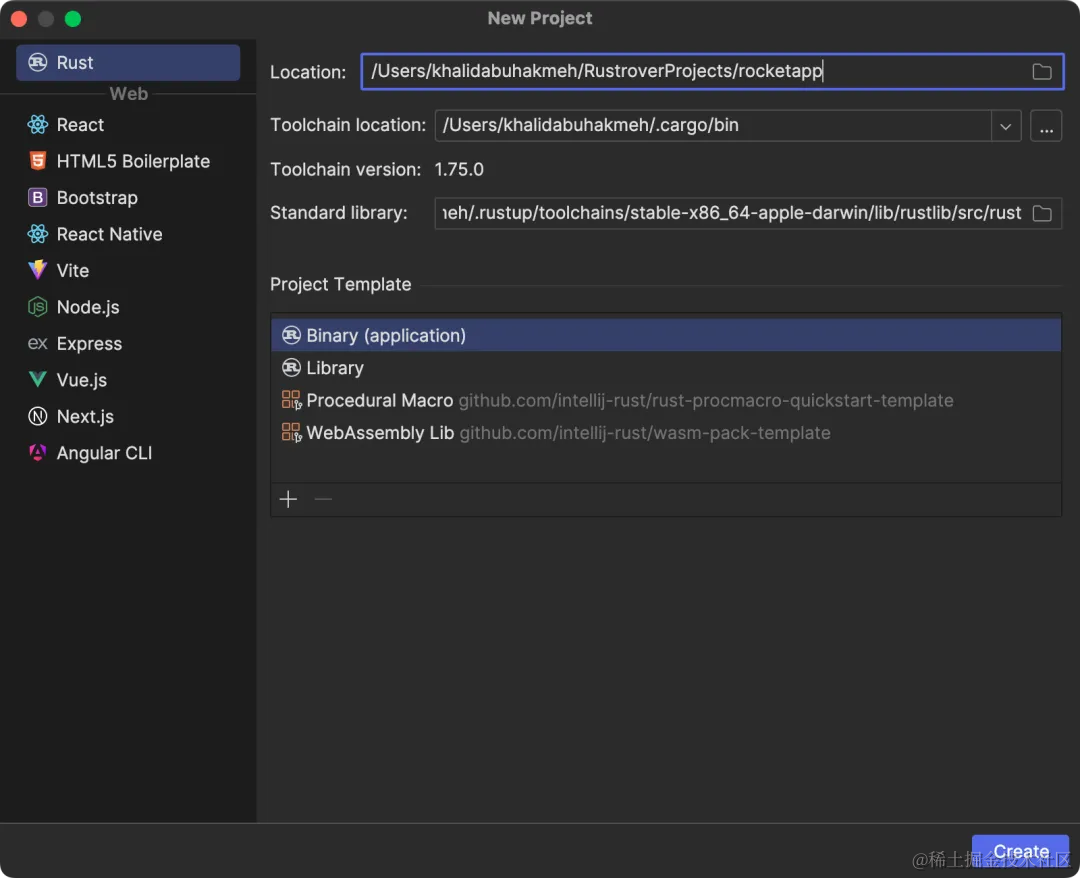The width and height of the screenshot is (1080, 878).
Task: Pick the Bootstrap project type icon
Action: pyautogui.click(x=38, y=198)
